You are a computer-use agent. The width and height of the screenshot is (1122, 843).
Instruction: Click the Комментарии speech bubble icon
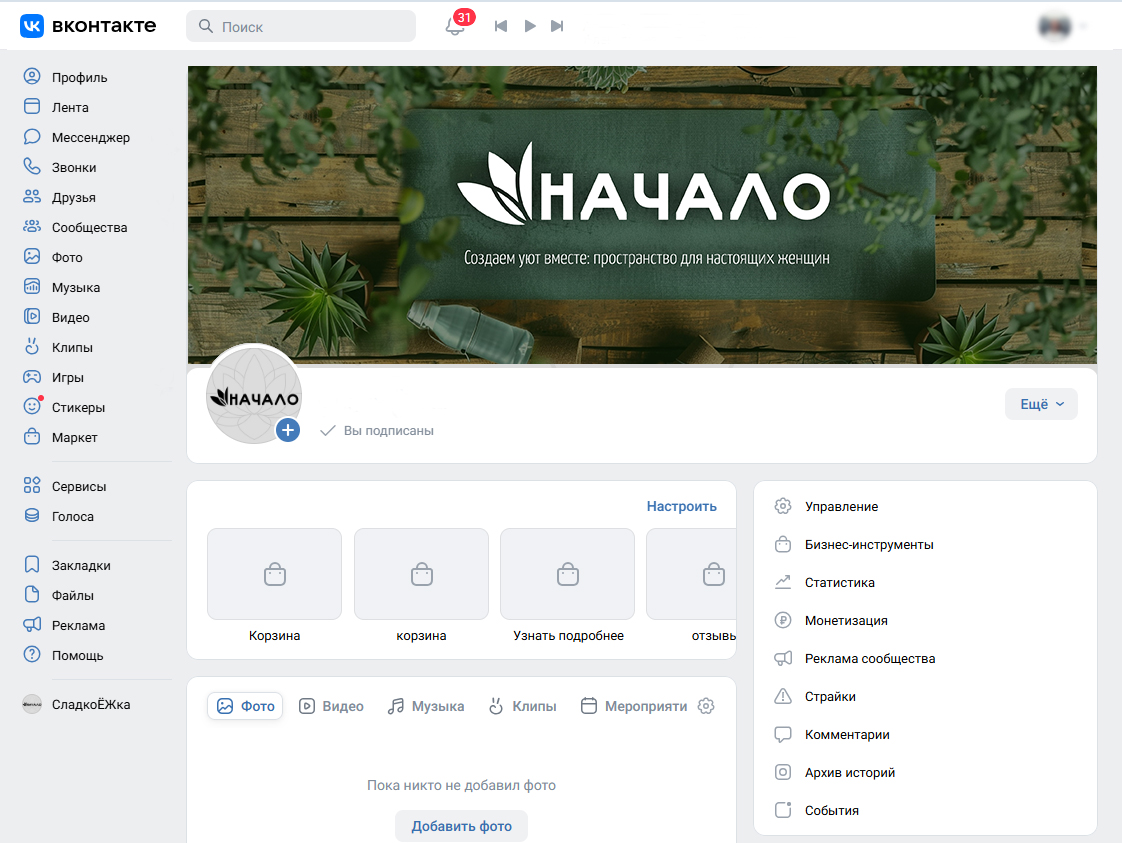coord(783,734)
